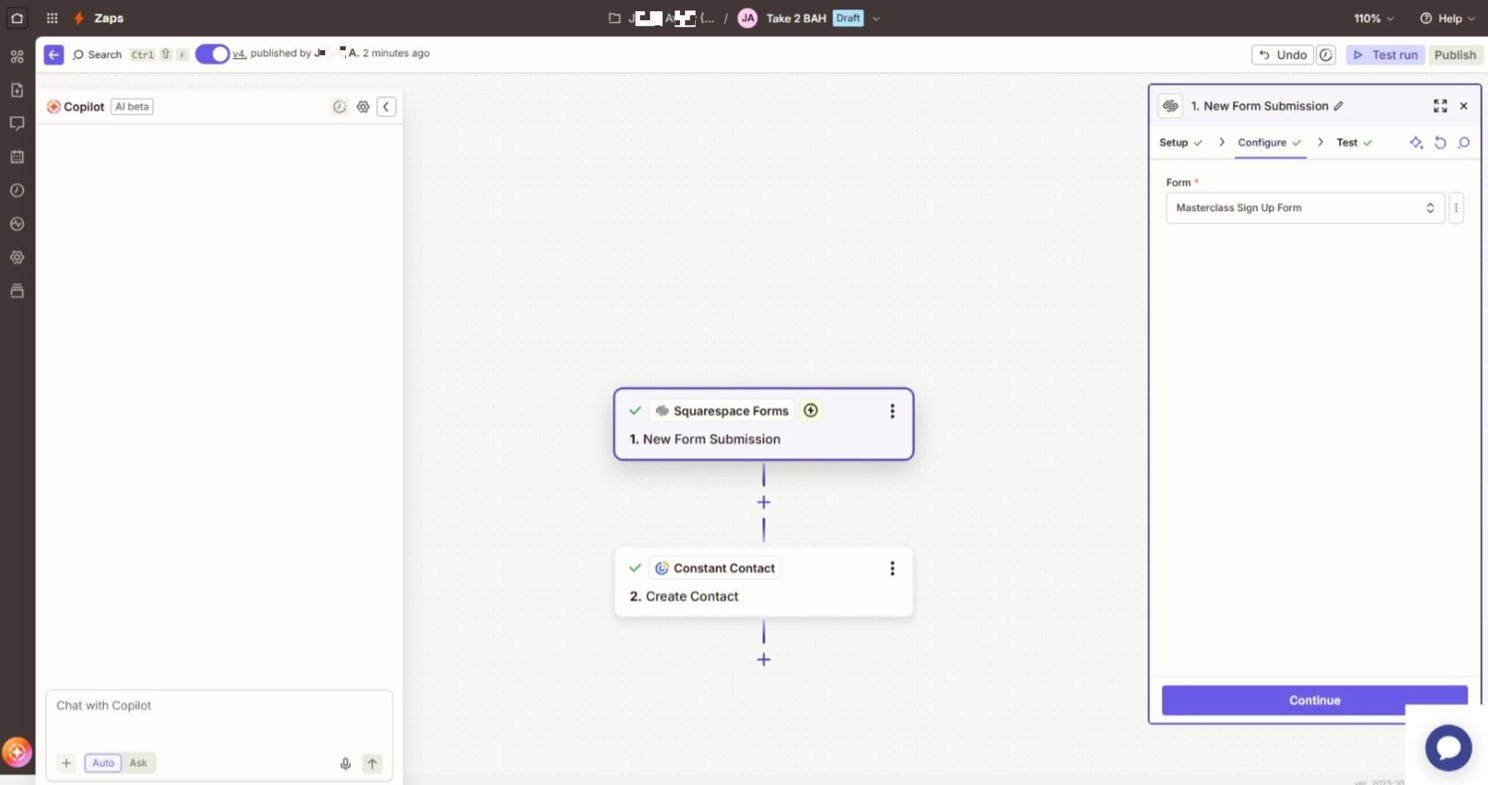Toggle the Zap on/off switch
The image size is (1488, 785).
tap(212, 54)
